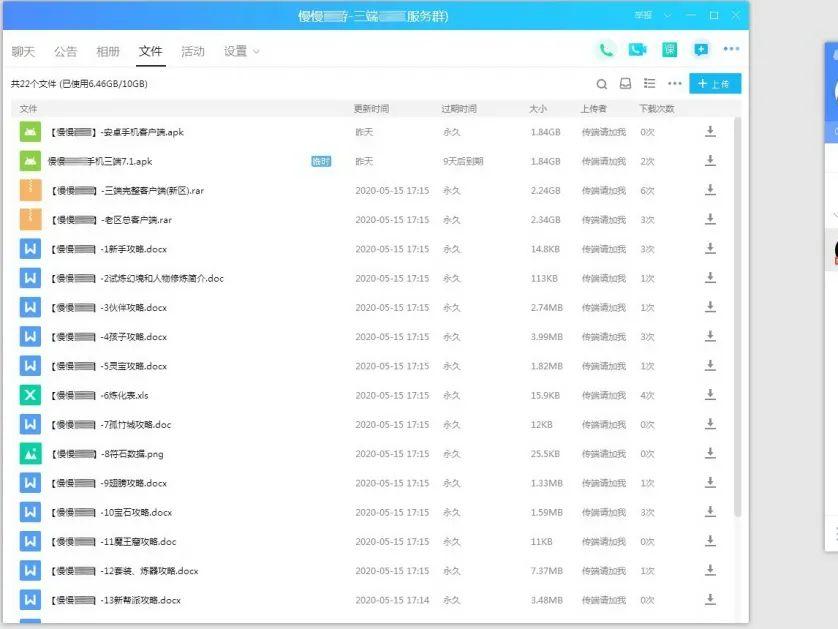Click the 举报 report link
This screenshot has width=838, height=629.
pyautogui.click(x=642, y=16)
